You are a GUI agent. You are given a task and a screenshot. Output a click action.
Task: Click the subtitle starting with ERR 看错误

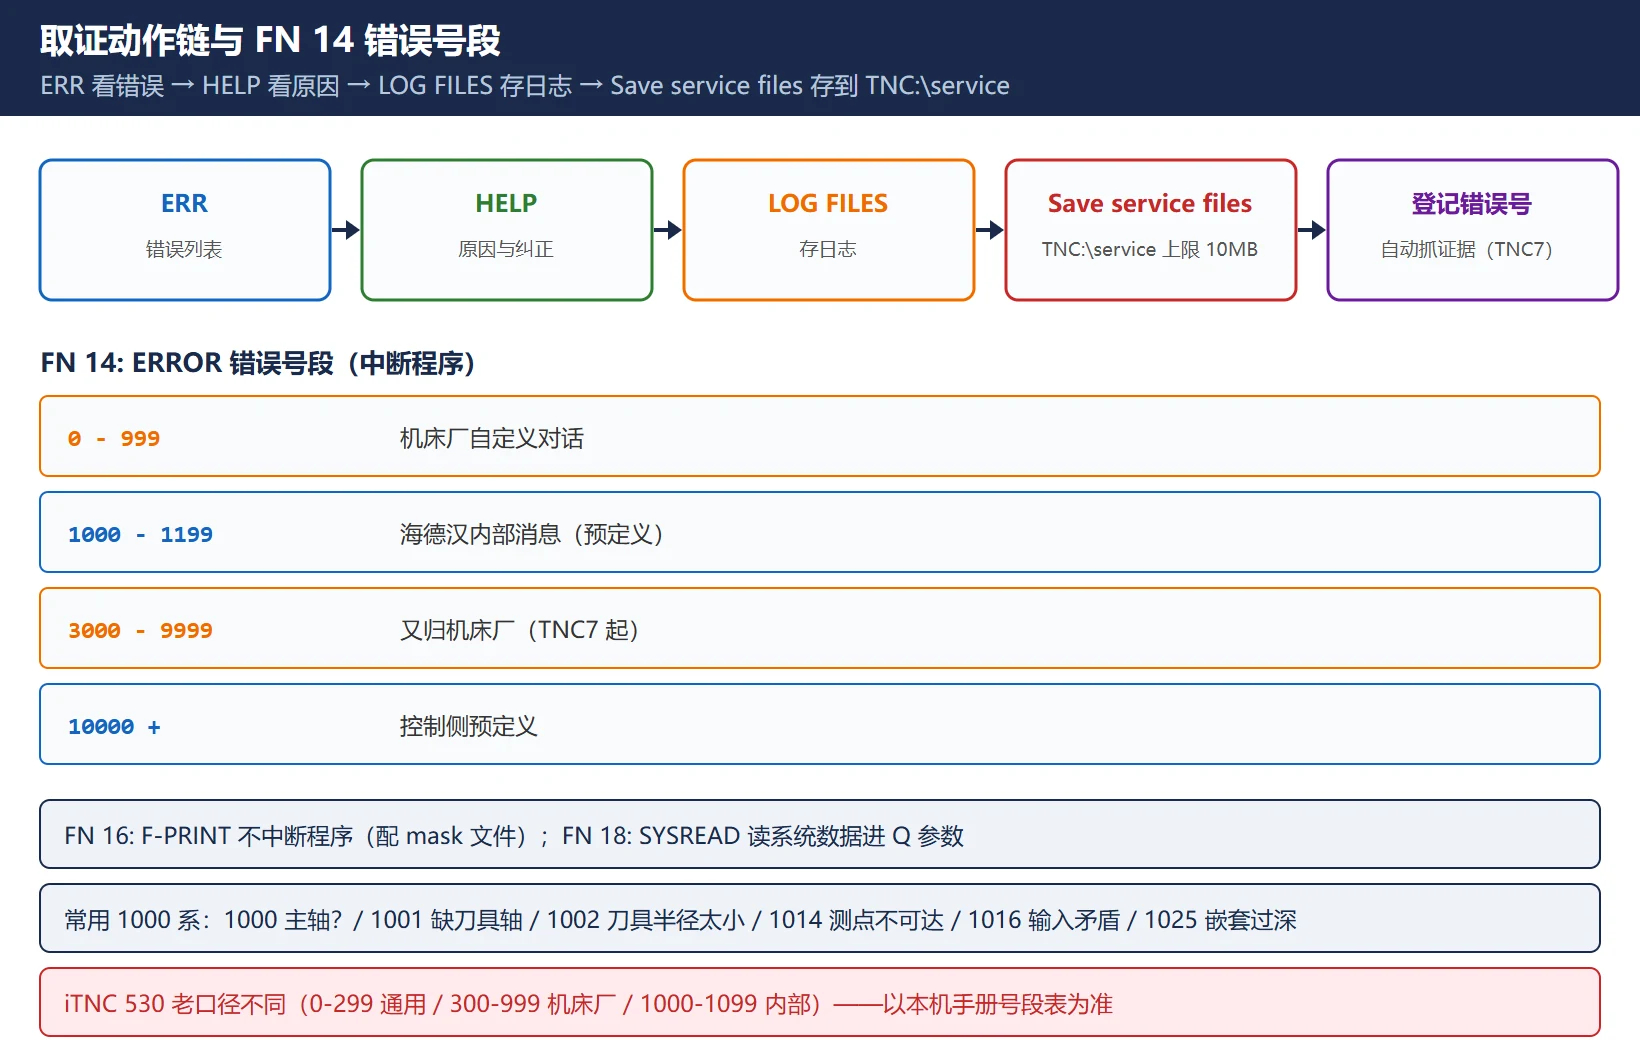click(525, 86)
